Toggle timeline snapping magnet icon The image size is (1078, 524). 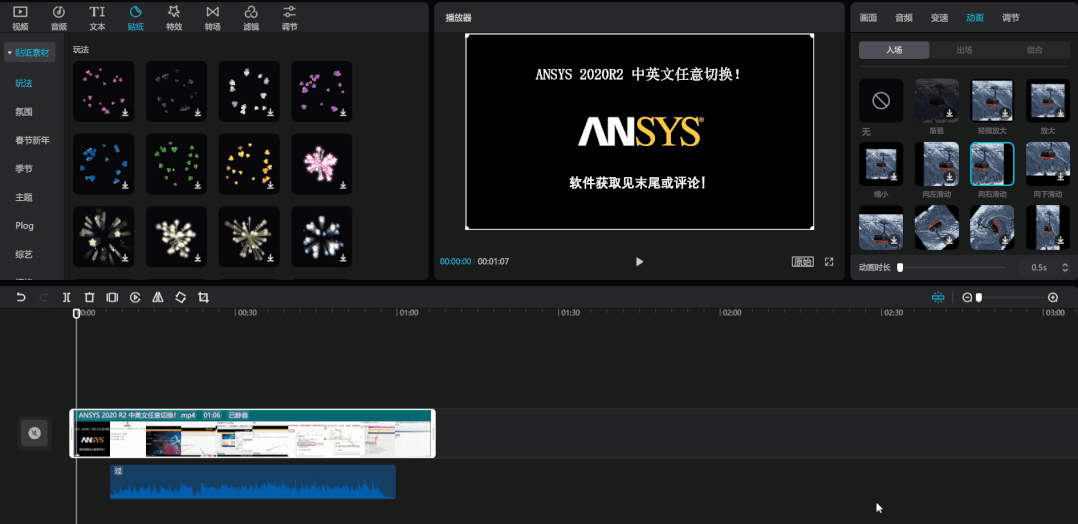pyautogui.click(x=937, y=297)
